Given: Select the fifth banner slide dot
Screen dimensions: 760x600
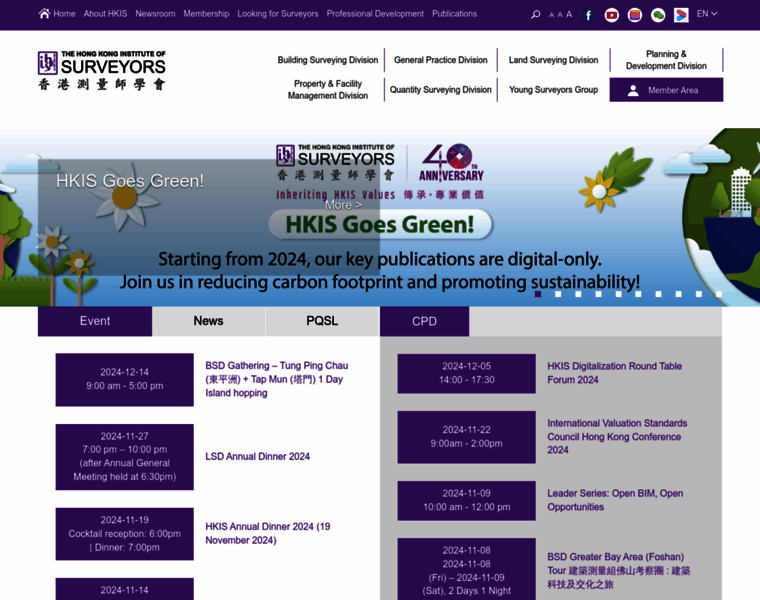Looking at the screenshot, I should 618,294.
